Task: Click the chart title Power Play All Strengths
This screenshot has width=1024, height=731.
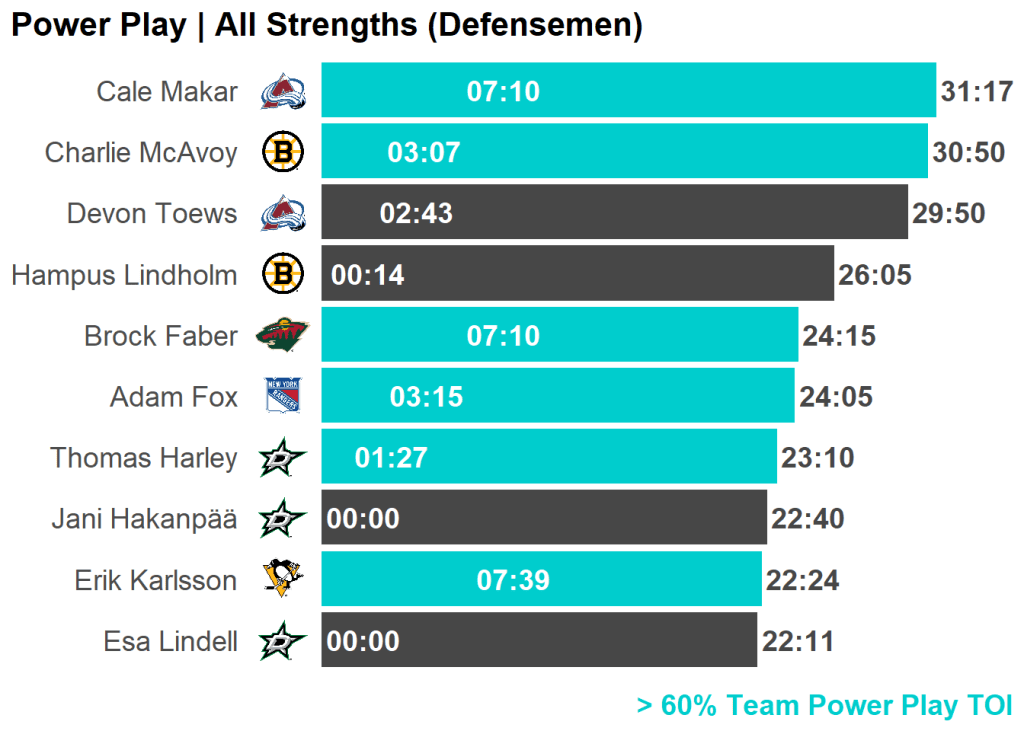Action: 326,25
